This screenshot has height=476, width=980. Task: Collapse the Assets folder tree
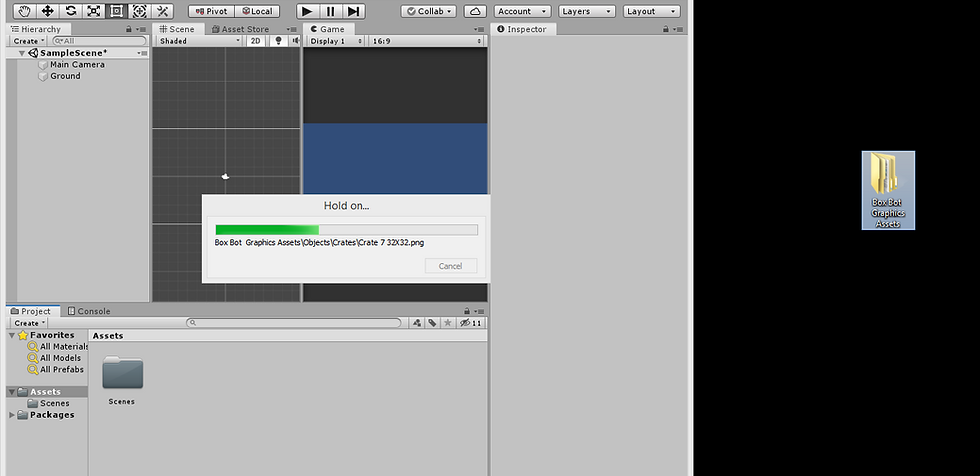pos(12,392)
